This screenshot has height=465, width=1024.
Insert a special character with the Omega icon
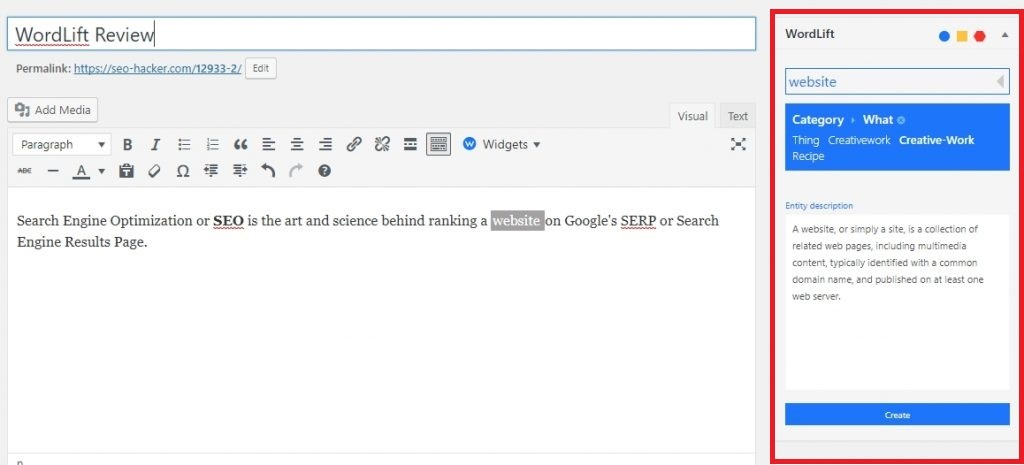(x=182, y=171)
